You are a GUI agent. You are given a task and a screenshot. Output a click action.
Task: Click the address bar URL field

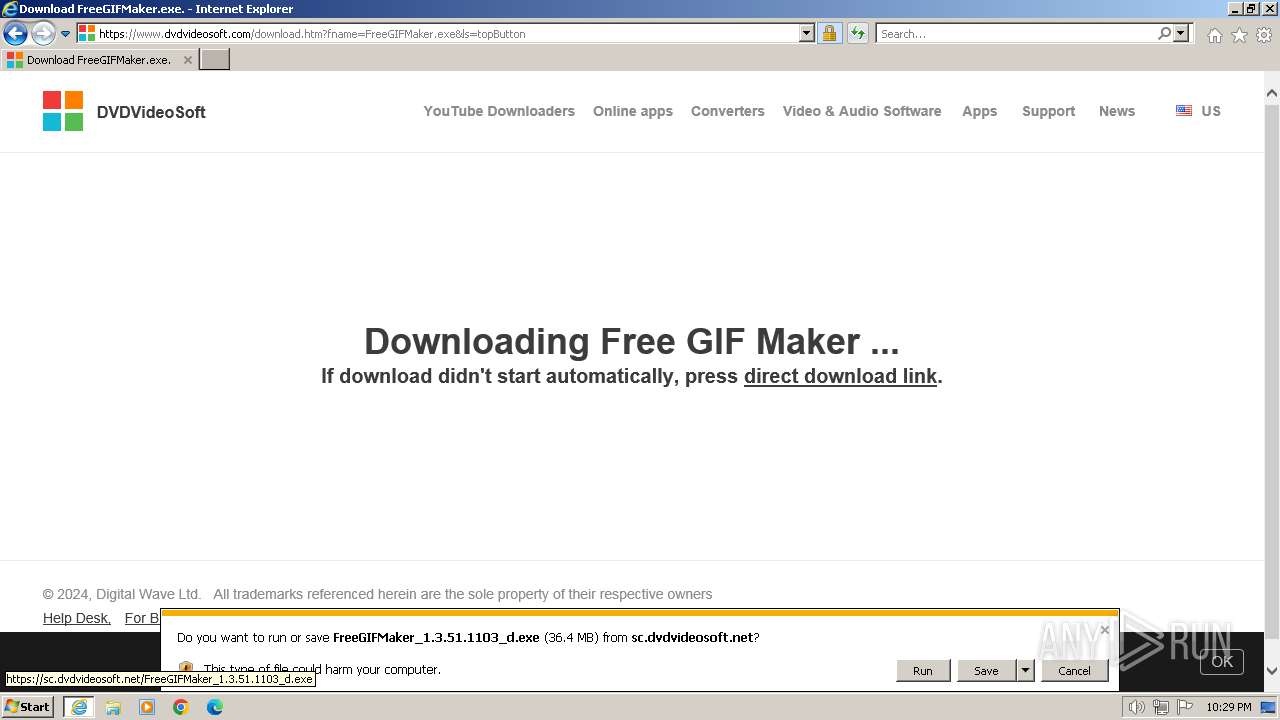click(438, 33)
